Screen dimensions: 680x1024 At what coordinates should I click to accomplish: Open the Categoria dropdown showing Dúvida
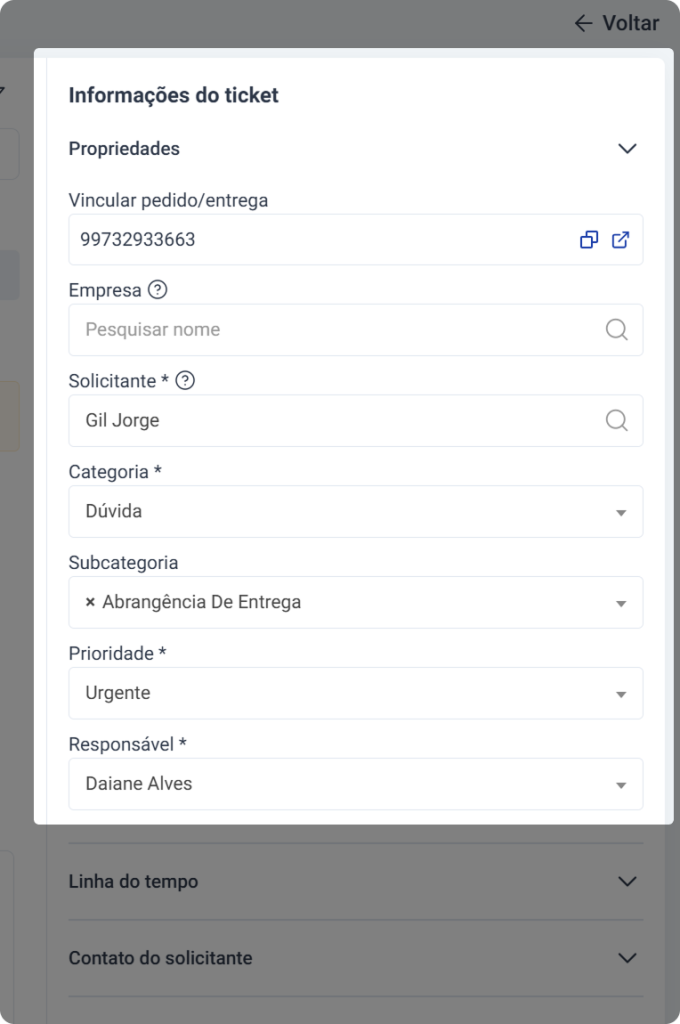click(620, 511)
